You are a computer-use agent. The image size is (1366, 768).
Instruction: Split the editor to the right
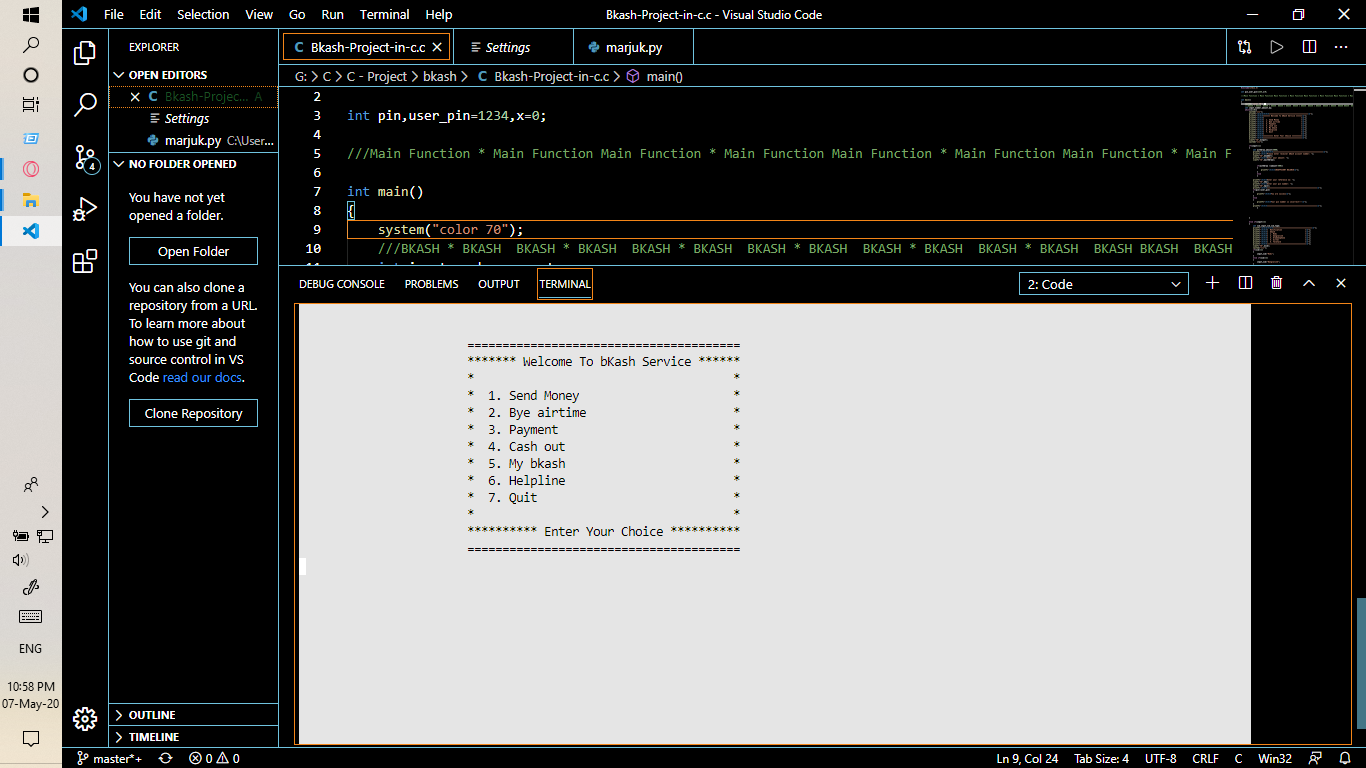[x=1309, y=47]
